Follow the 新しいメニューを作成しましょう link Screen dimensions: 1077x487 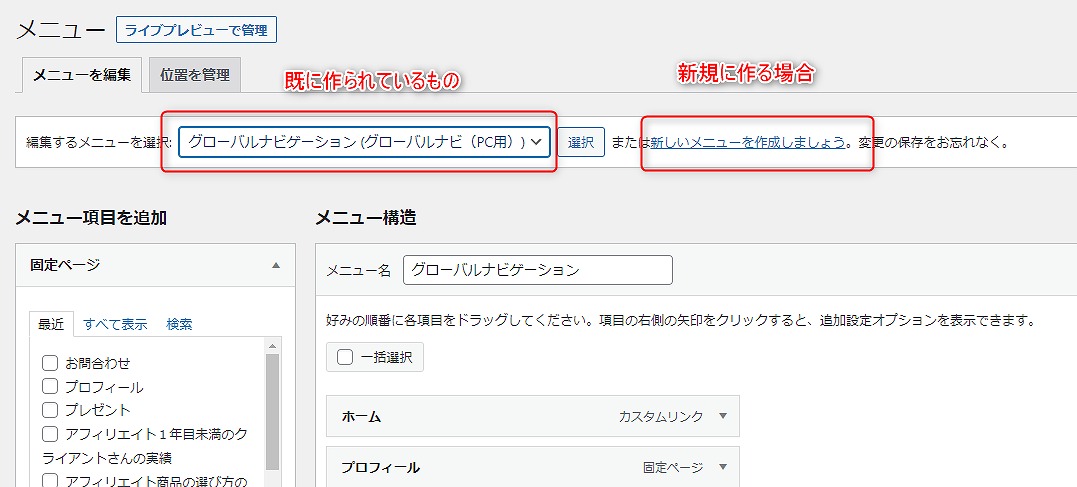[x=748, y=142]
